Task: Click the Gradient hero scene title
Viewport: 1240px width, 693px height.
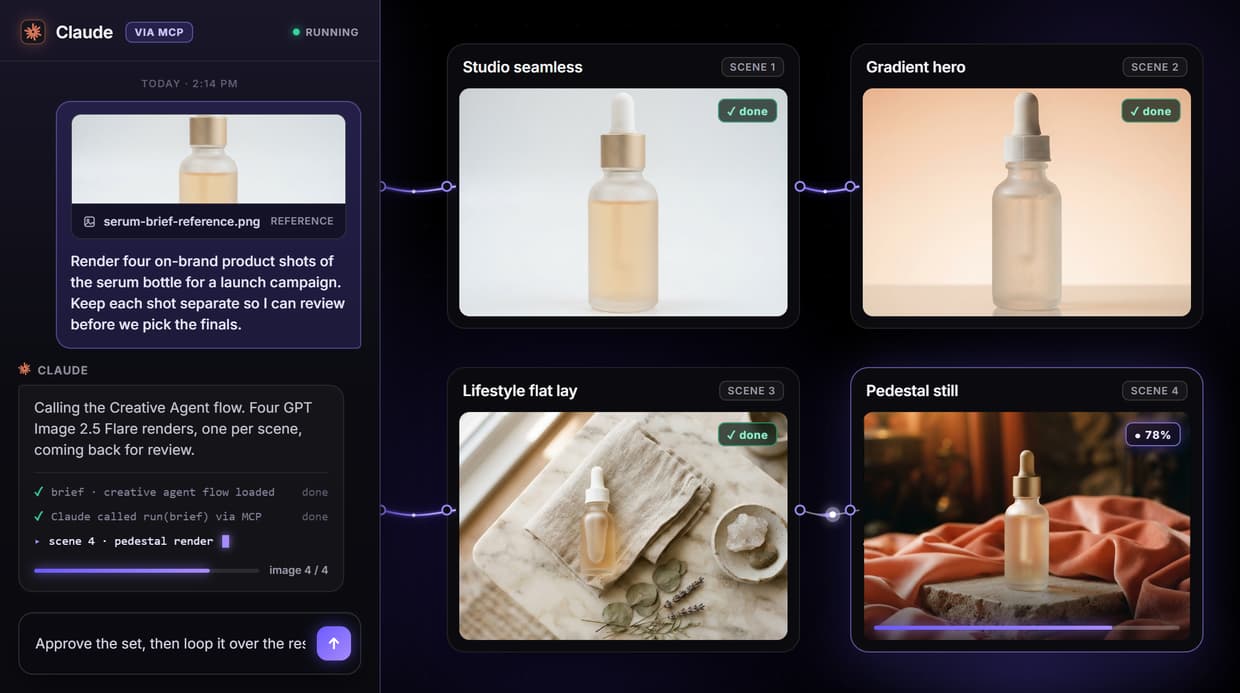Action: 916,67
